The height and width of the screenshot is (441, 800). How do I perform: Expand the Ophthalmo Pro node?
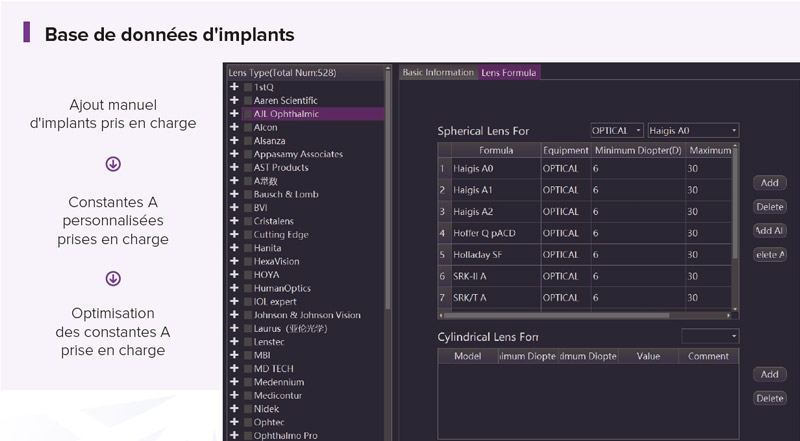(234, 435)
